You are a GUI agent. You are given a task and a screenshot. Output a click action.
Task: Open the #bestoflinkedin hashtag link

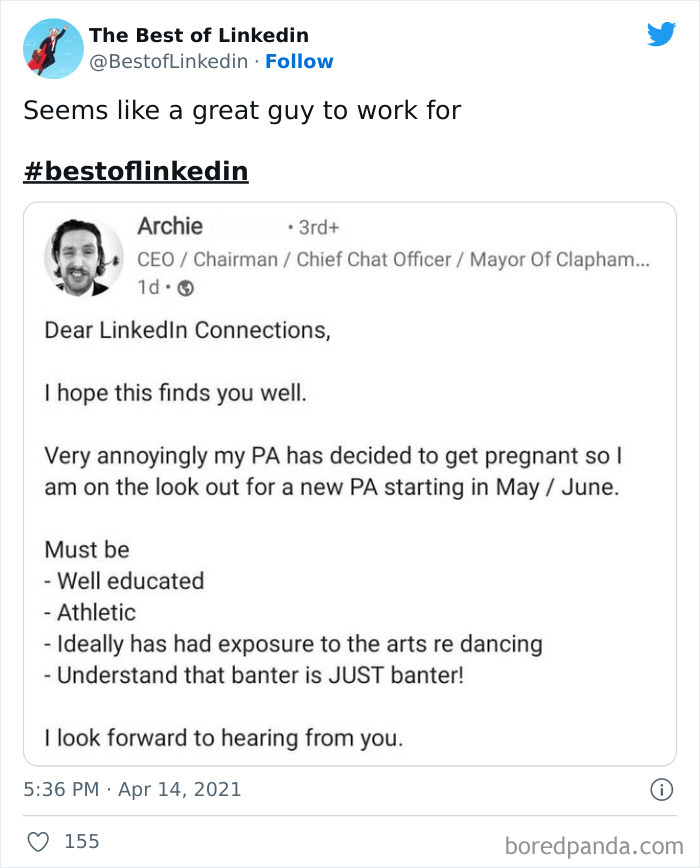click(x=135, y=170)
